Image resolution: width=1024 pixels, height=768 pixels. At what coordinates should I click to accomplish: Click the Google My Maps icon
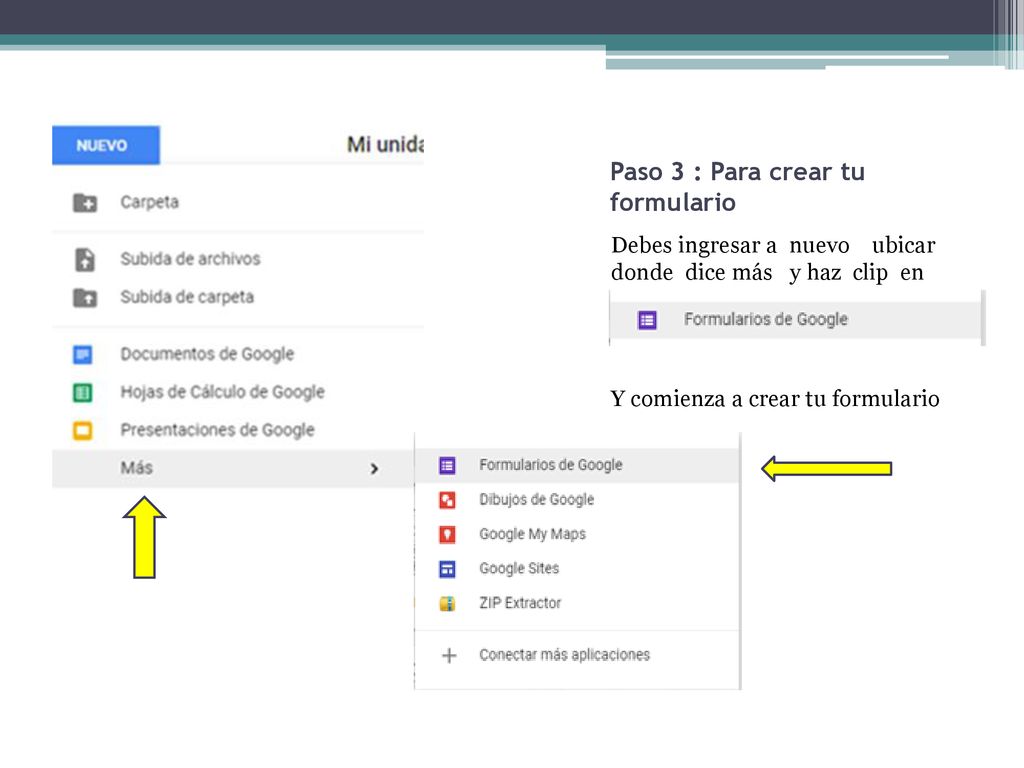tap(447, 535)
